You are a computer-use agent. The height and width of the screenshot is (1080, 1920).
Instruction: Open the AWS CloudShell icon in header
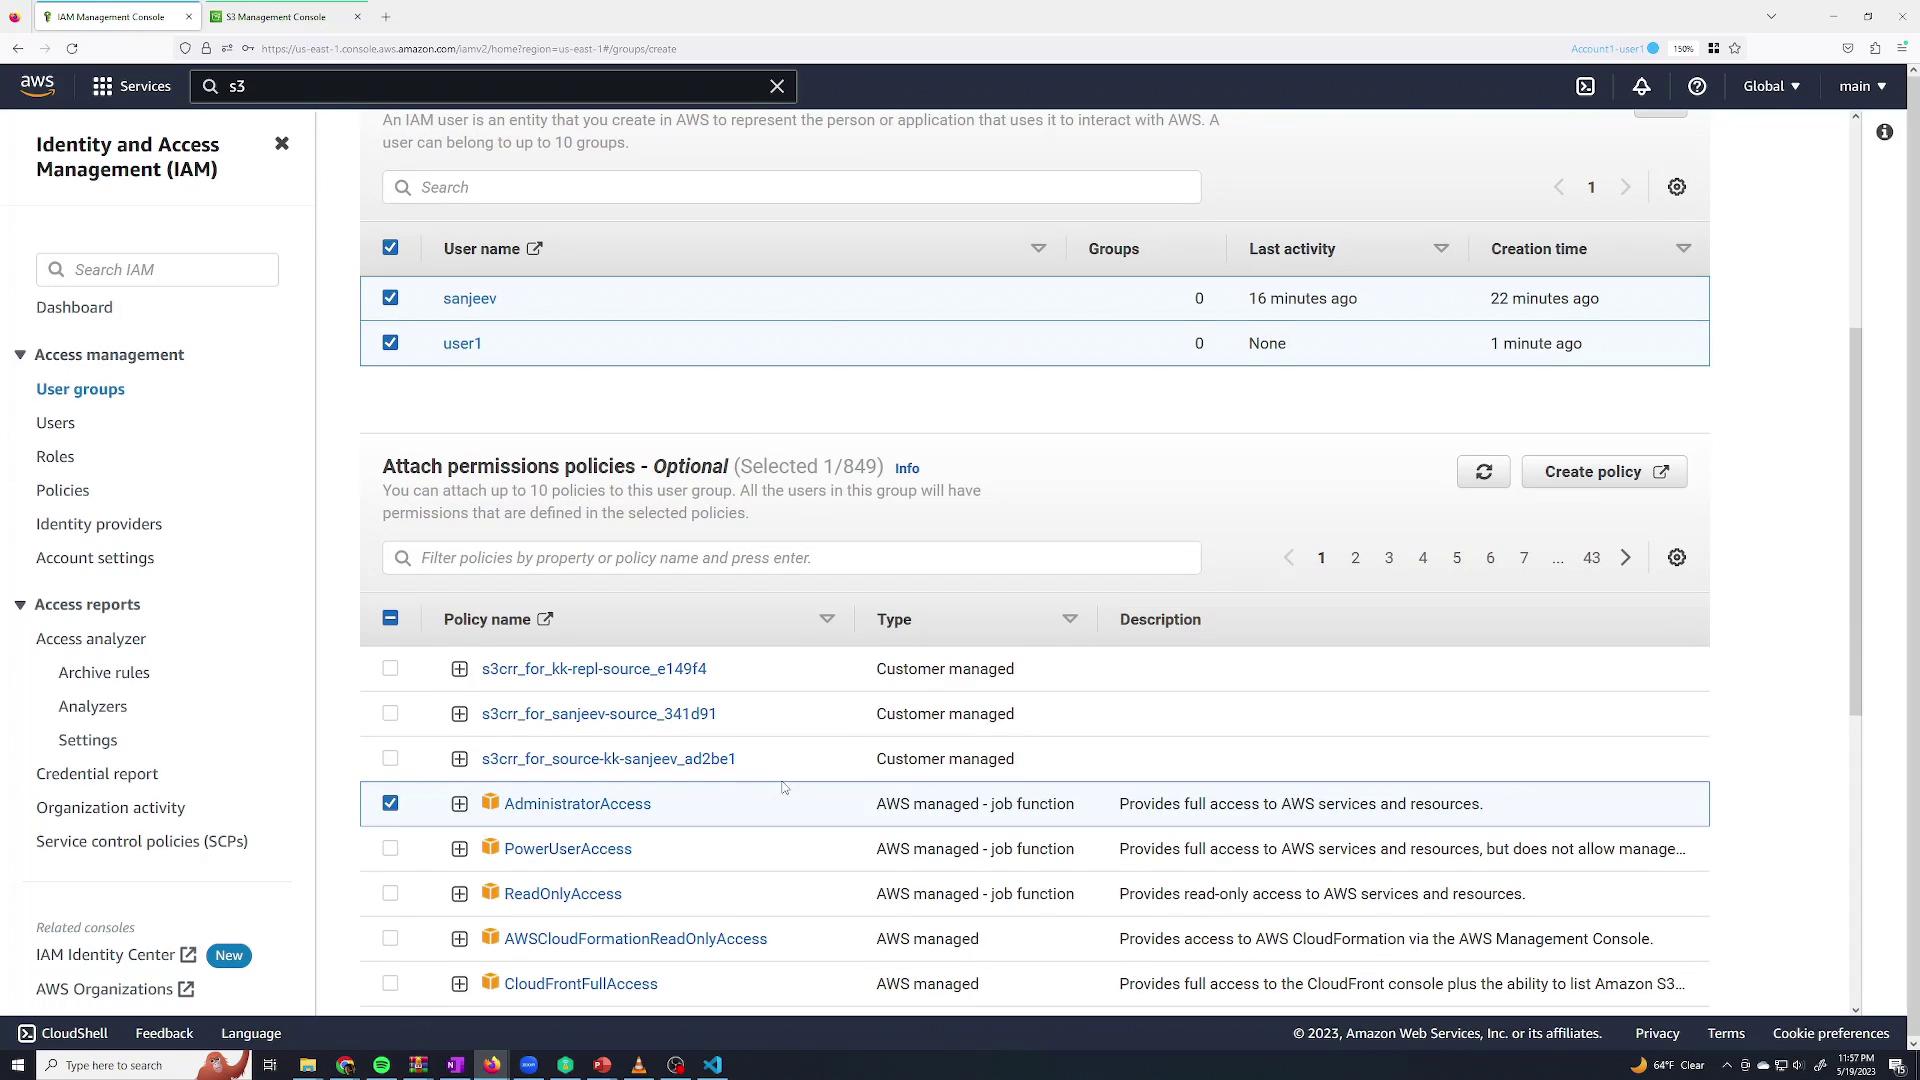[1585, 86]
